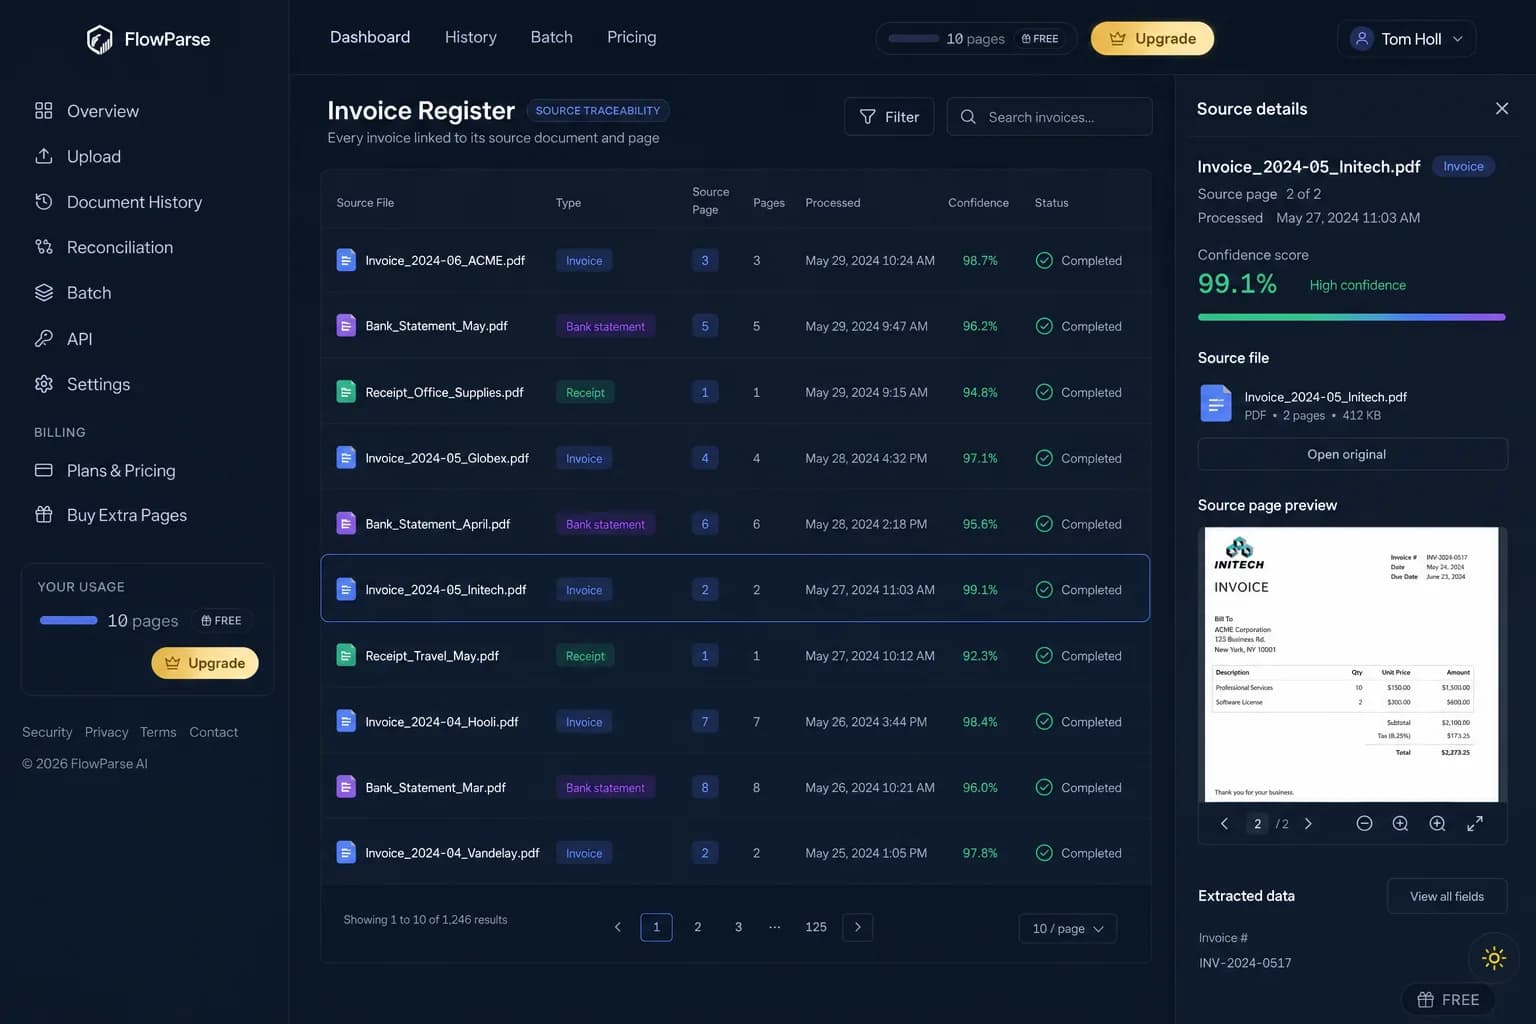
Task: Expand source page preview to fullscreen
Action: click(x=1474, y=823)
